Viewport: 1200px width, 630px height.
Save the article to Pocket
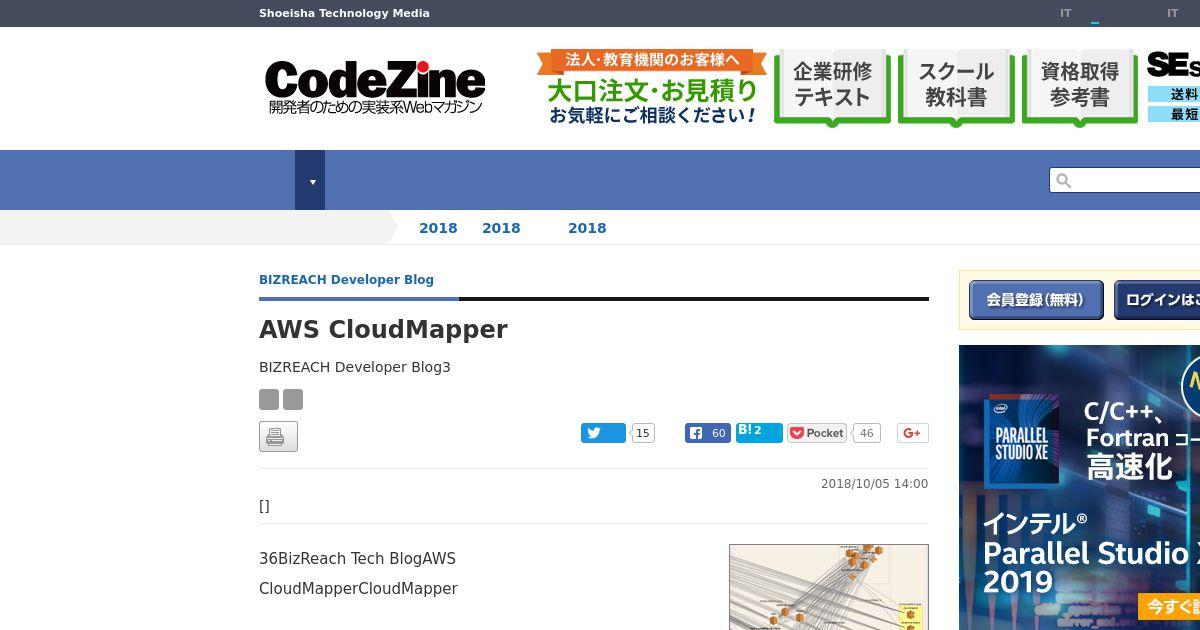pyautogui.click(x=817, y=433)
